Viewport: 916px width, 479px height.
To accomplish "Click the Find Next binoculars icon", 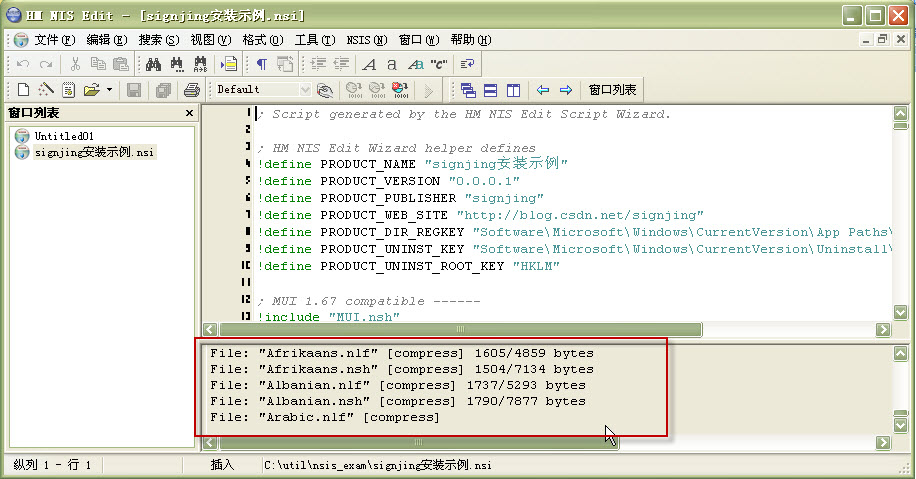I will click(x=176, y=64).
